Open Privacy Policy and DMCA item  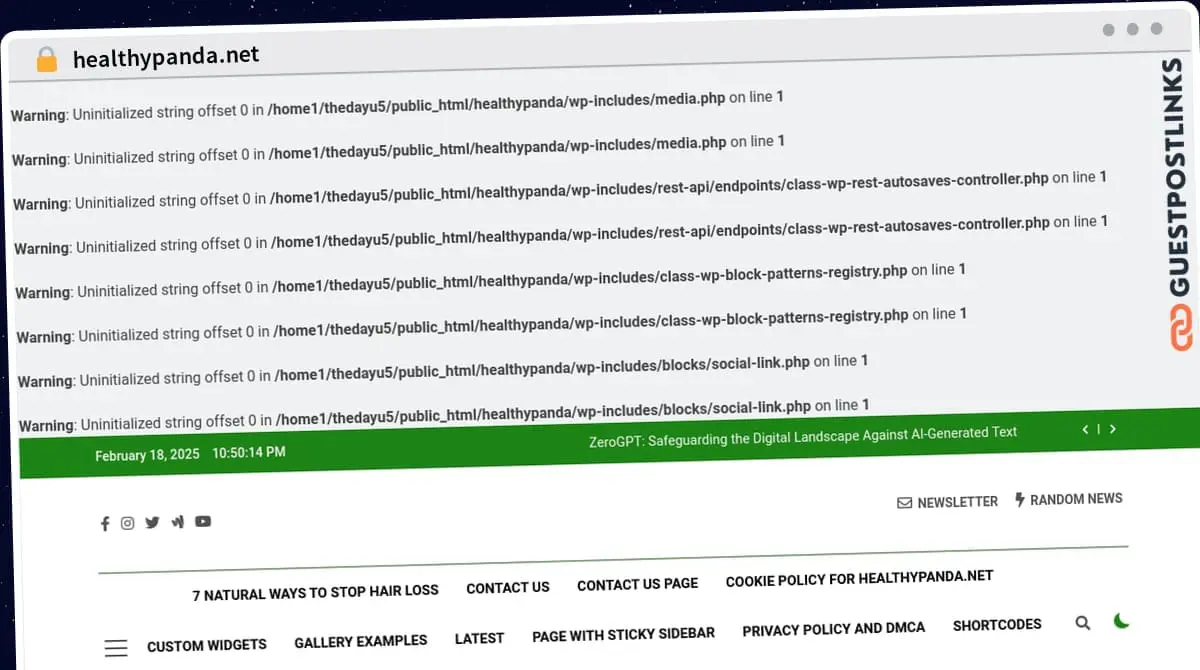[x=834, y=629]
